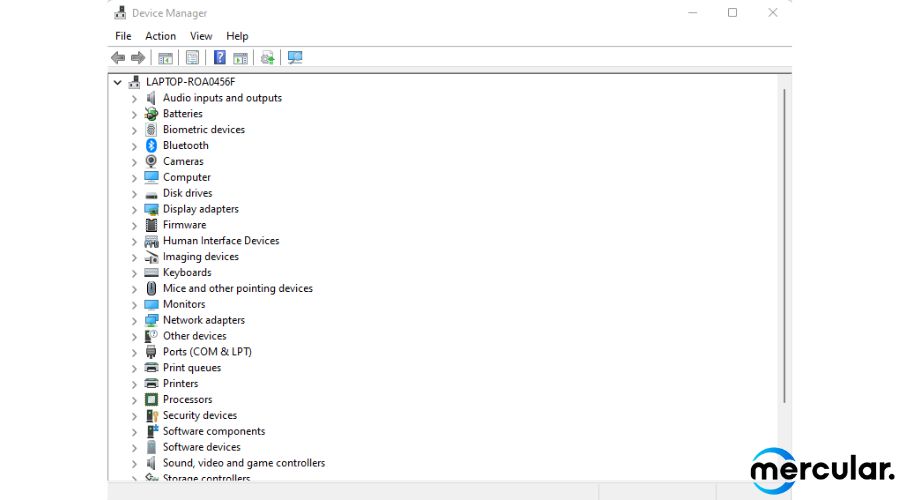Image resolution: width=900 pixels, height=500 pixels.
Task: Expand the Bluetooth category
Action: [x=134, y=146]
